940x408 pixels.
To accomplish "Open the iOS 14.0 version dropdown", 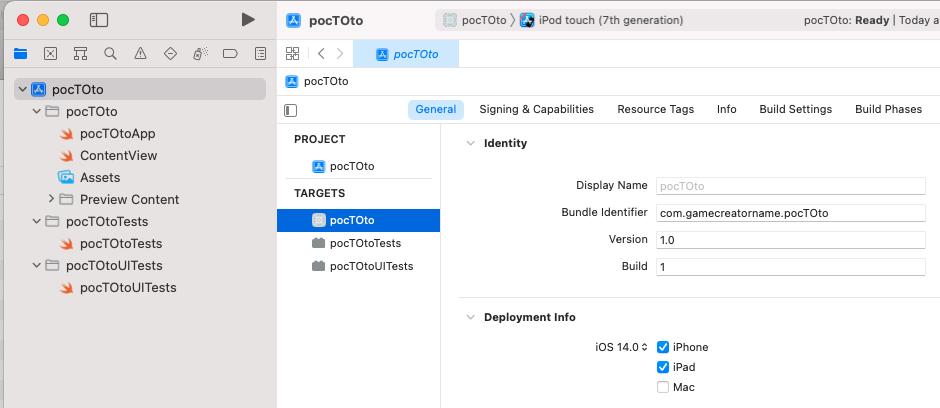I will coord(622,347).
